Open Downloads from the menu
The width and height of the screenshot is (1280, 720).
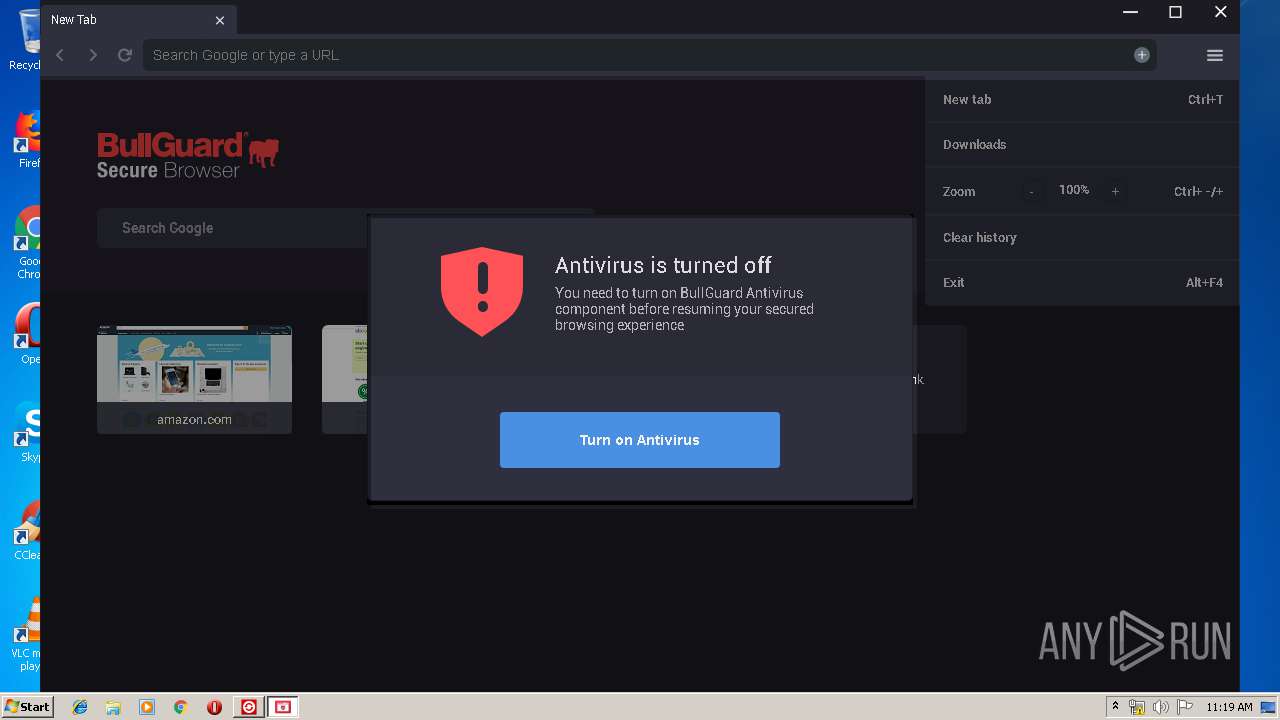coord(1082,144)
